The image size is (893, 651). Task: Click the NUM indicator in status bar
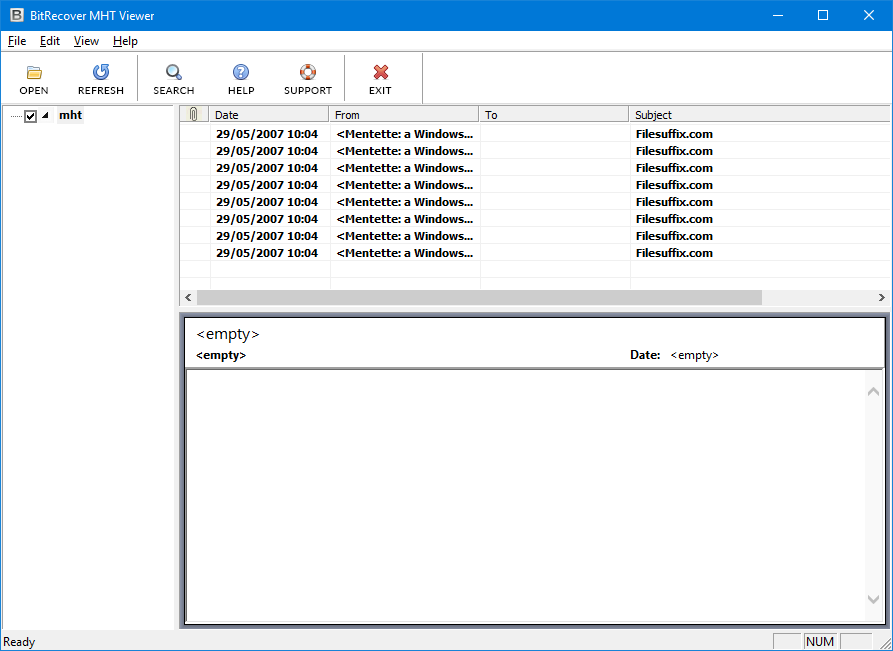click(x=820, y=642)
